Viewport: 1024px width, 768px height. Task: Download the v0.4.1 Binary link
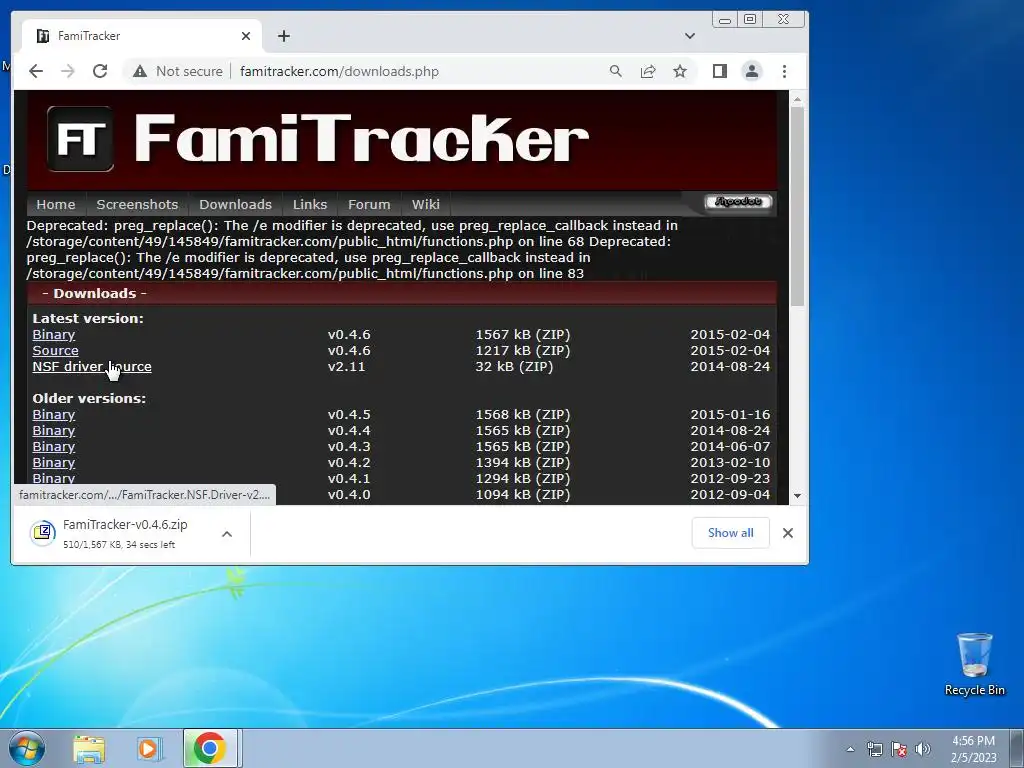click(x=54, y=478)
